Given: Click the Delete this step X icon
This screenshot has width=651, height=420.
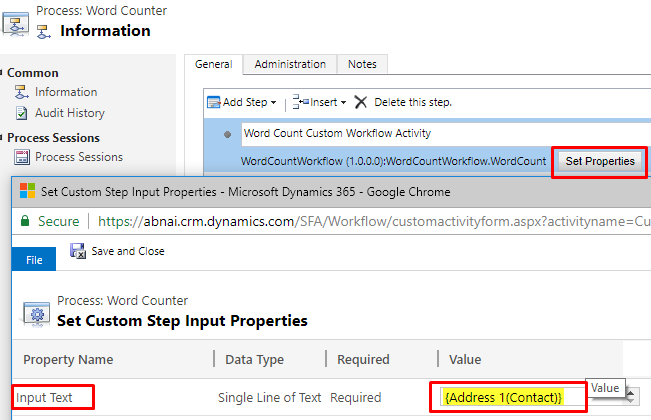Looking at the screenshot, I should pyautogui.click(x=360, y=102).
